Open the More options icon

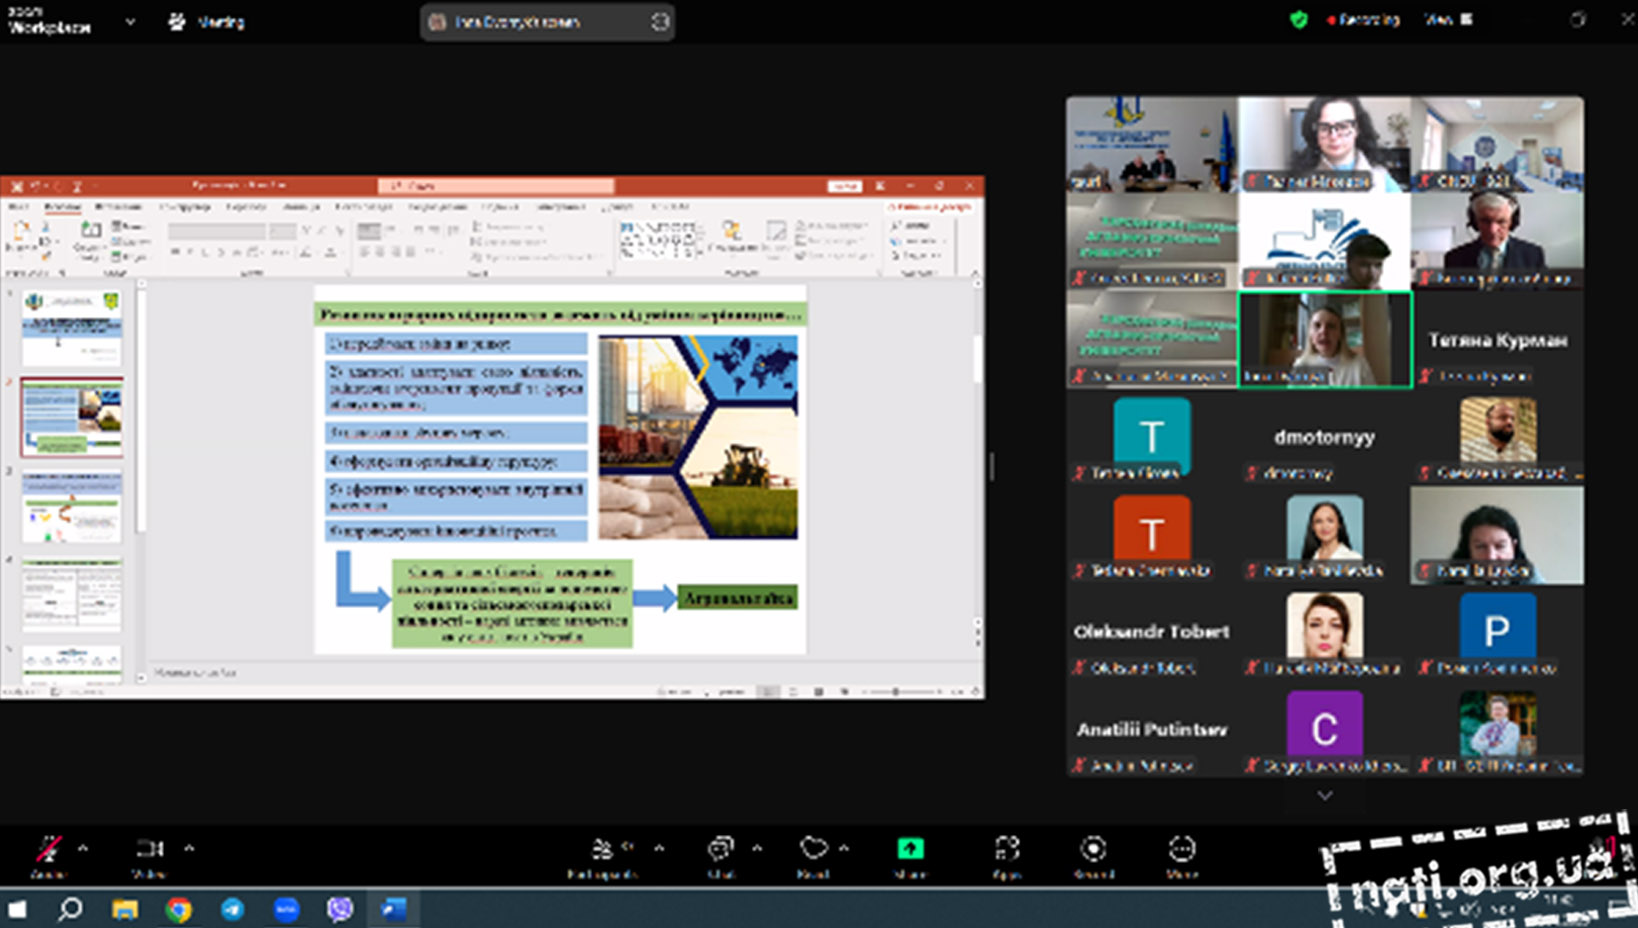pyautogui.click(x=1181, y=849)
